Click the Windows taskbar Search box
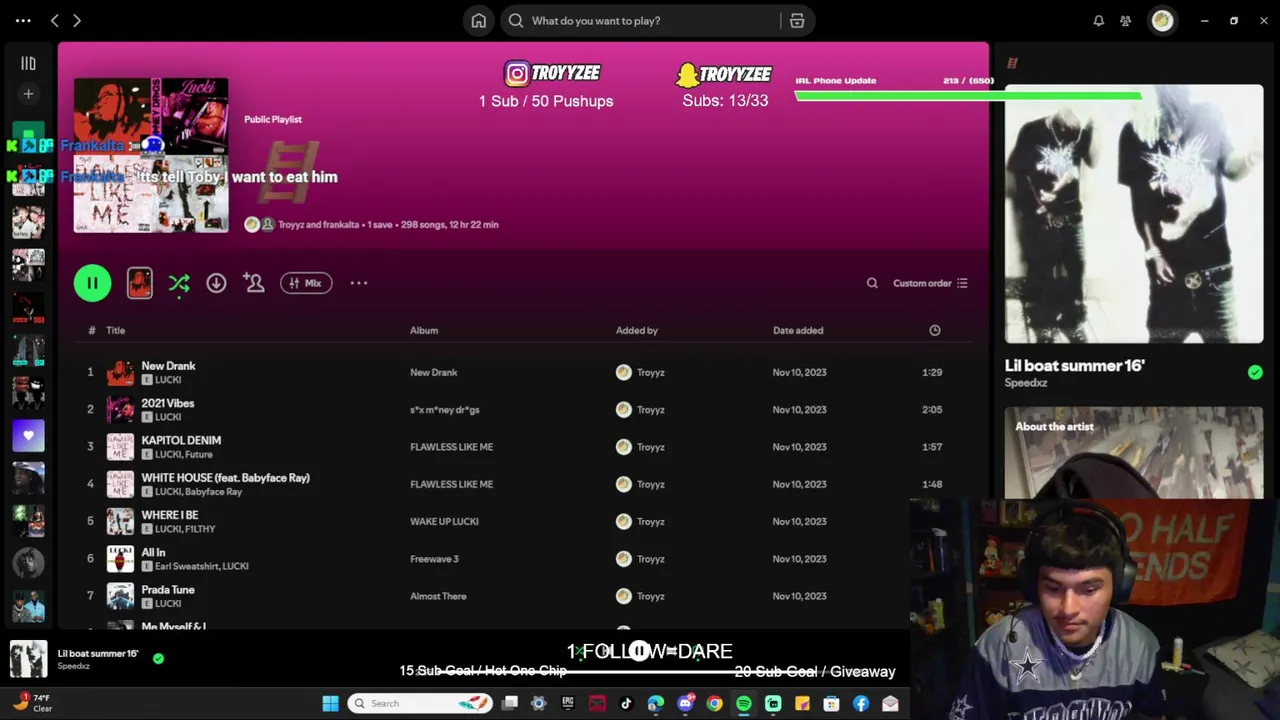 point(420,703)
